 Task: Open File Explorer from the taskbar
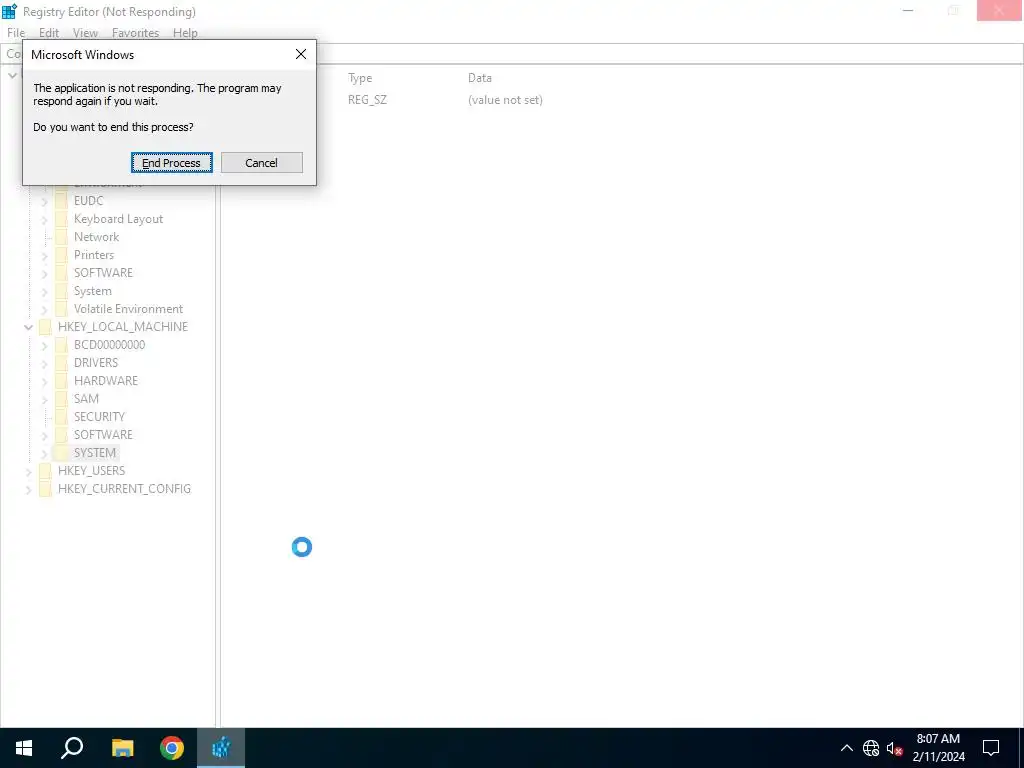(122, 748)
